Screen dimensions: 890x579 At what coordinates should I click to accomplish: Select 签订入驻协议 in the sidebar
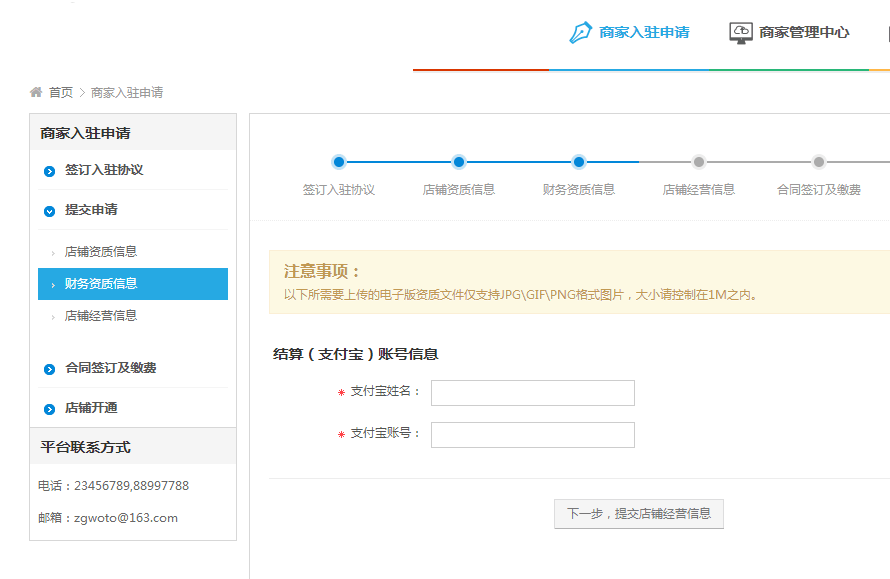click(104, 170)
